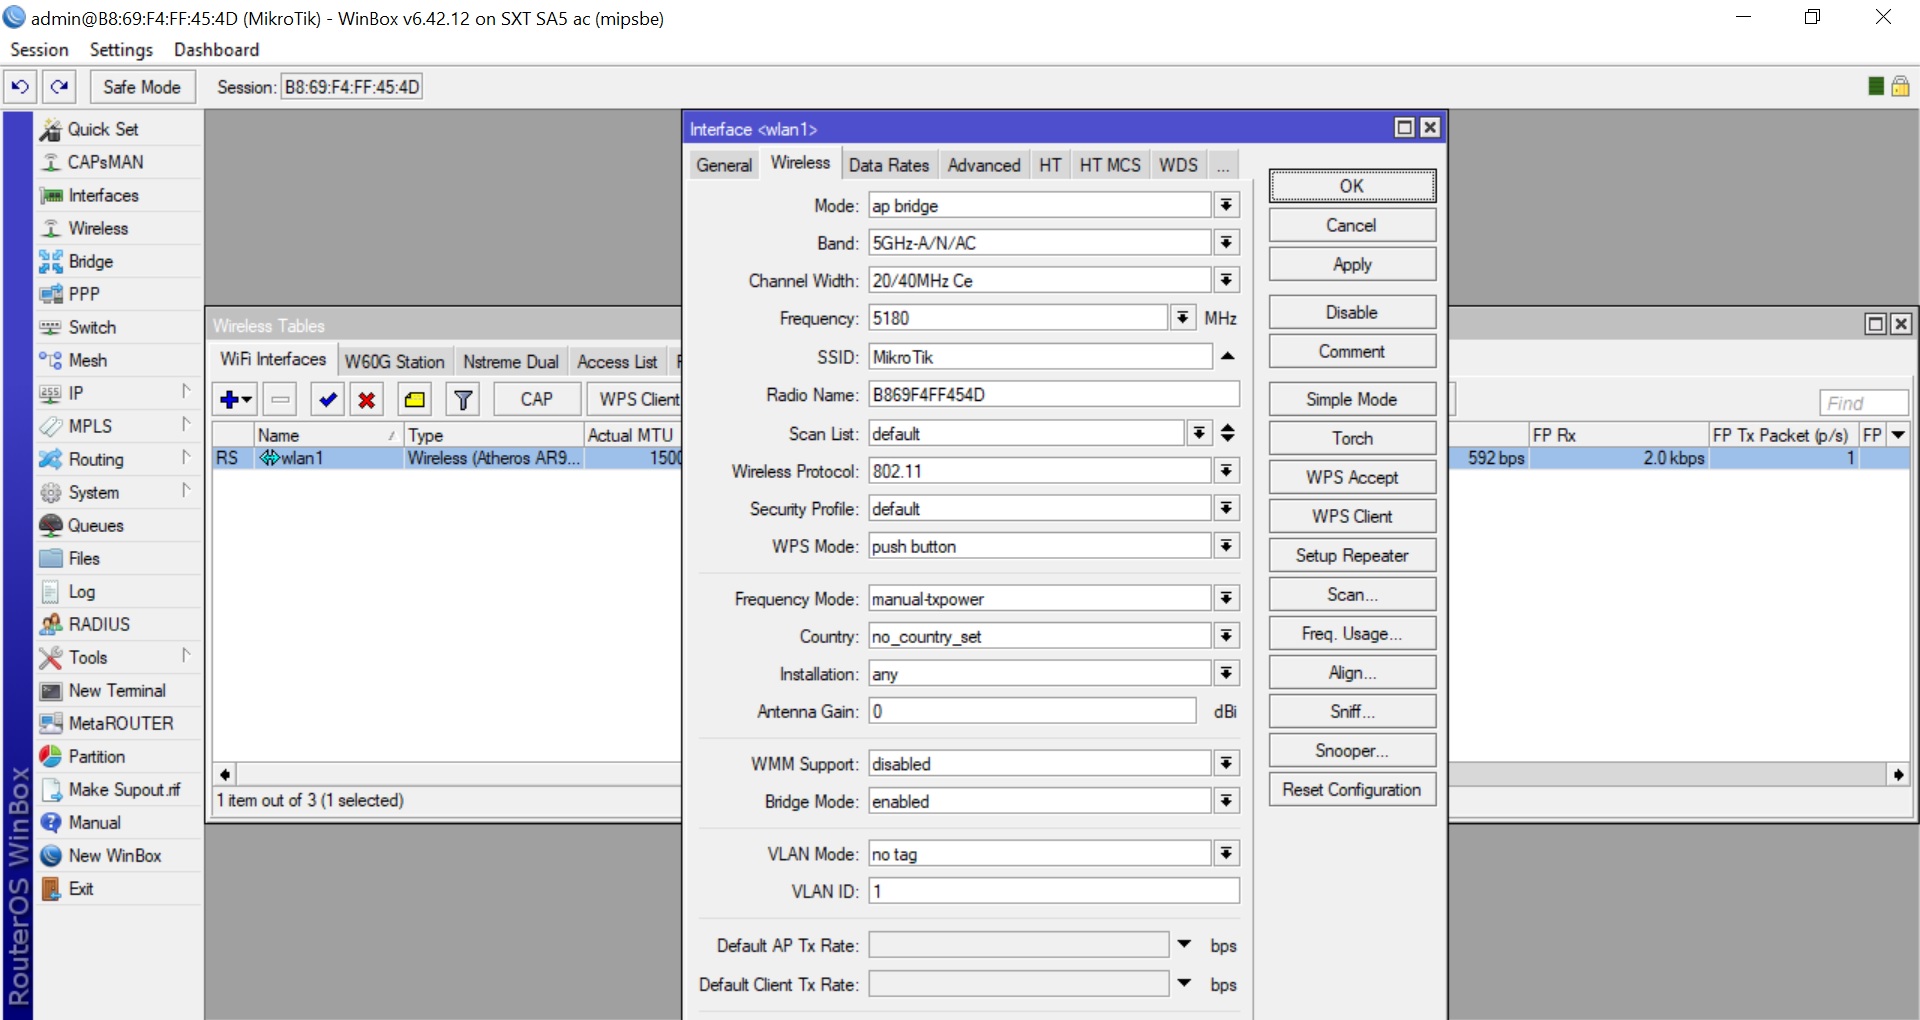This screenshot has height=1020, width=1920.
Task: Open MetaROUTER sidebar entry
Action: [x=120, y=723]
